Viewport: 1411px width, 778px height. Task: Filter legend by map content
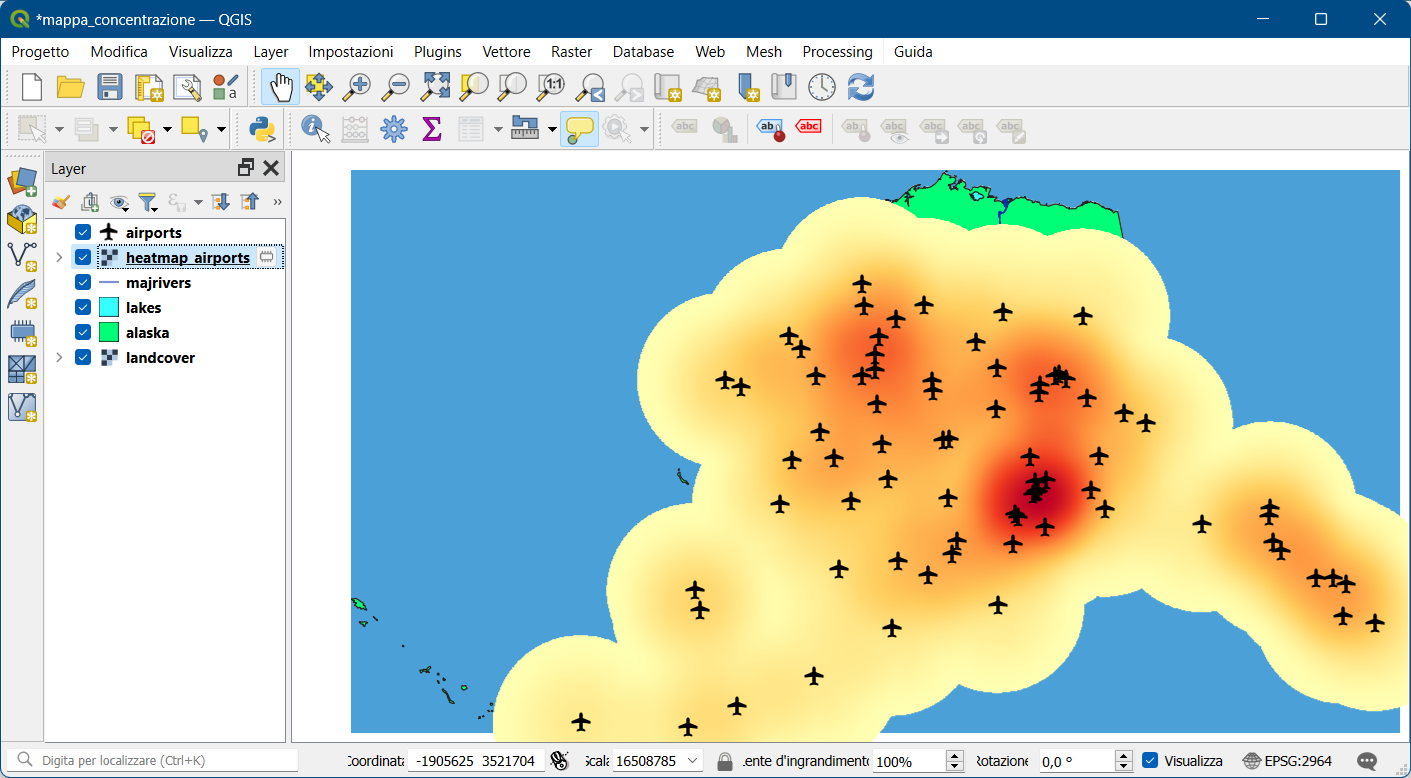pyautogui.click(x=148, y=202)
